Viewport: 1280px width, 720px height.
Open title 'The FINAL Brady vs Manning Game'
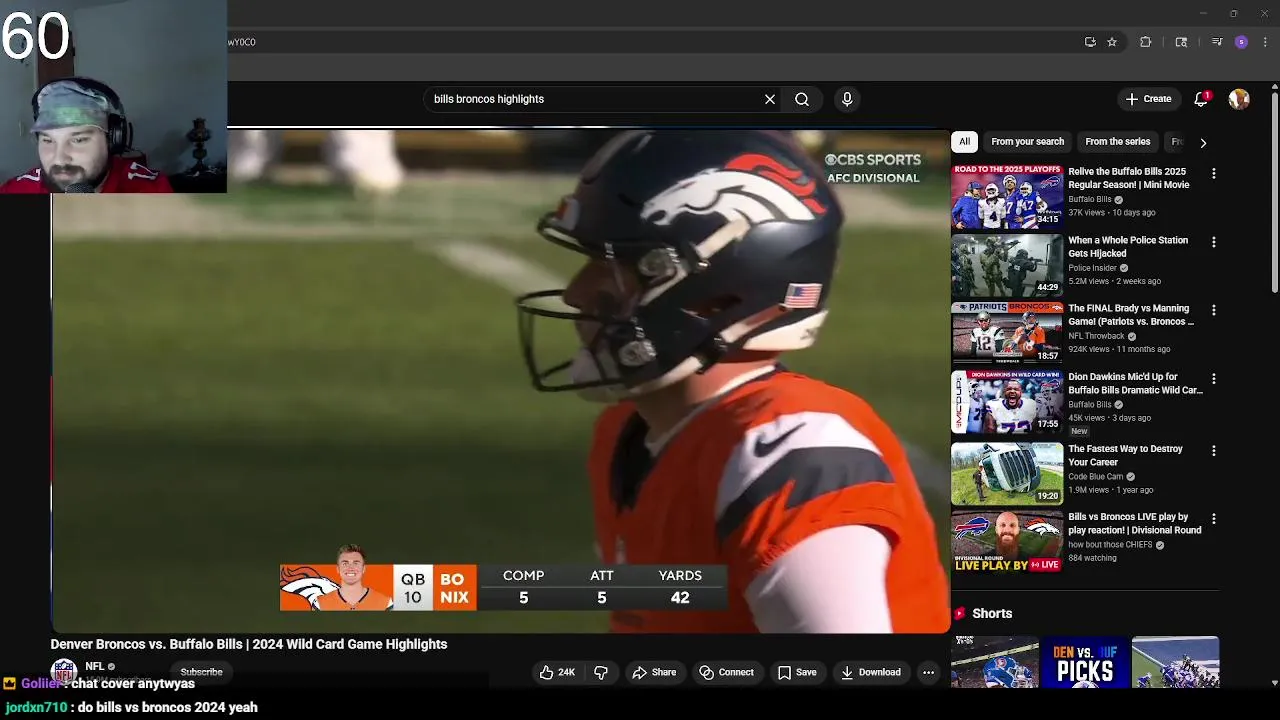1131,315
